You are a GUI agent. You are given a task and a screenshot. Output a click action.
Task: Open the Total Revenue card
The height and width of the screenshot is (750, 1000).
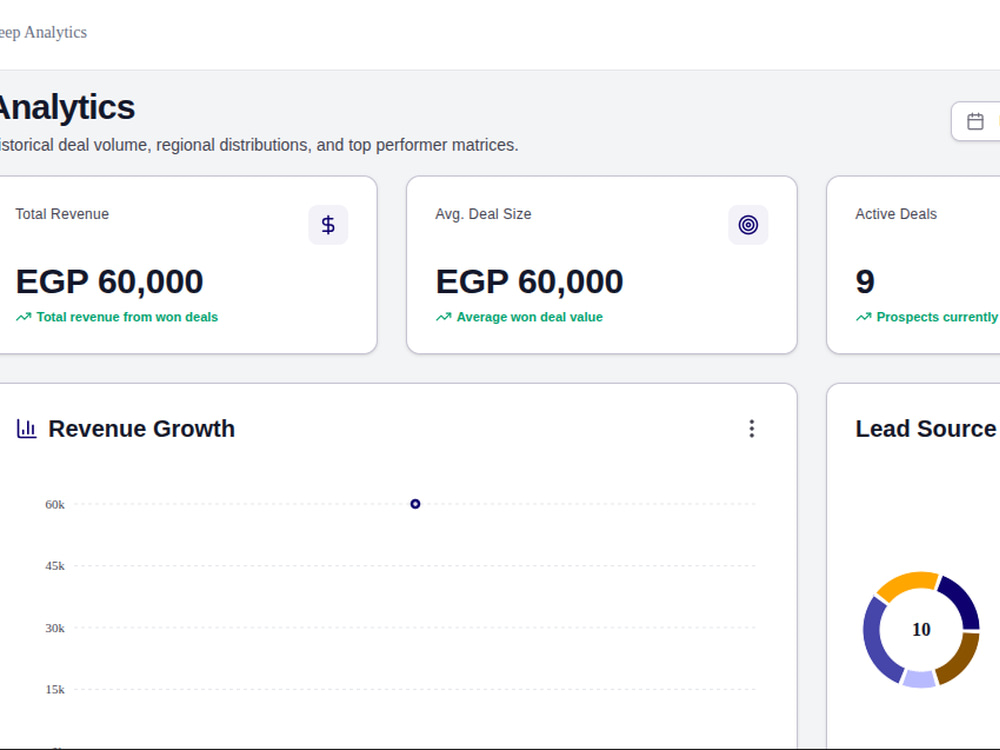(187, 265)
